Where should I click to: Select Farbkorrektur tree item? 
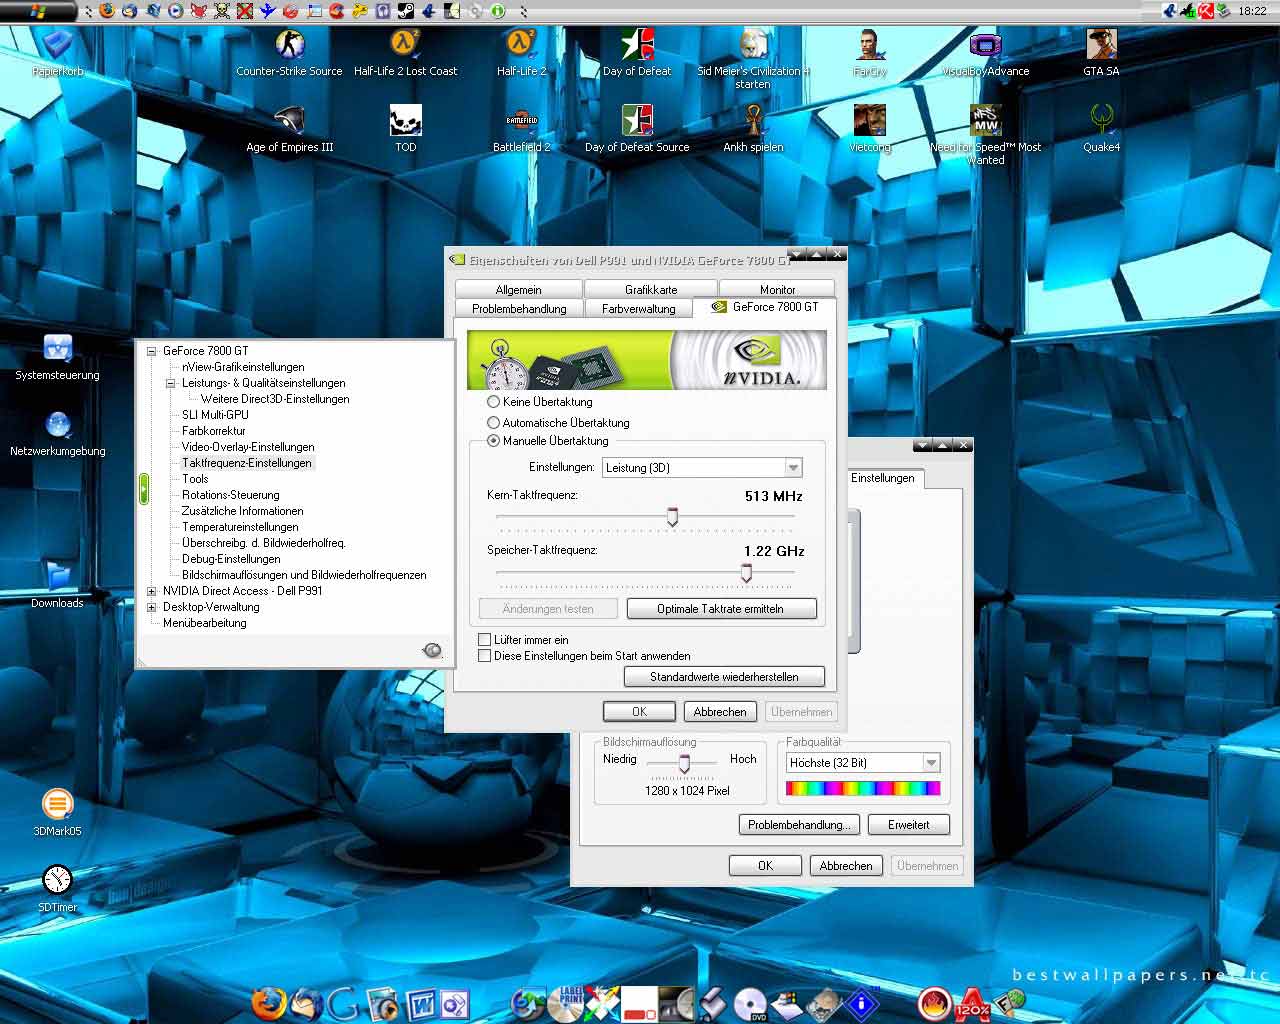click(214, 431)
